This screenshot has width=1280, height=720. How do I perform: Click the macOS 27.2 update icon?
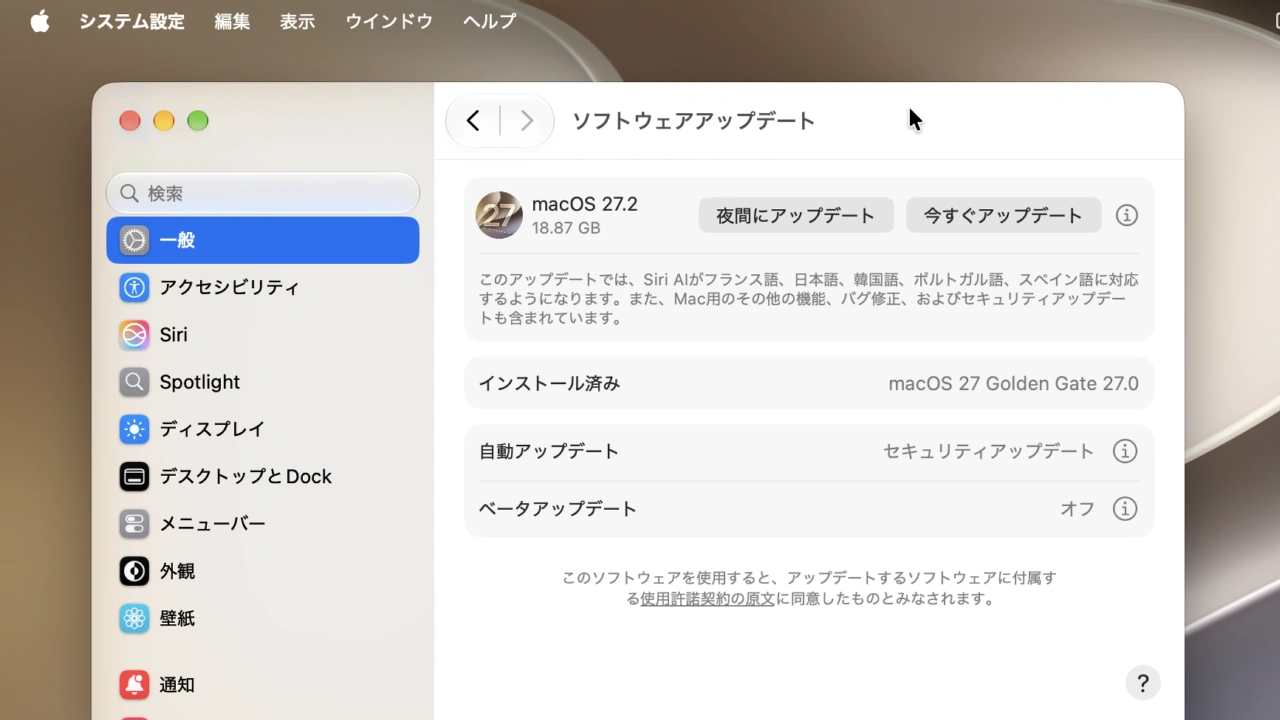[x=499, y=215]
